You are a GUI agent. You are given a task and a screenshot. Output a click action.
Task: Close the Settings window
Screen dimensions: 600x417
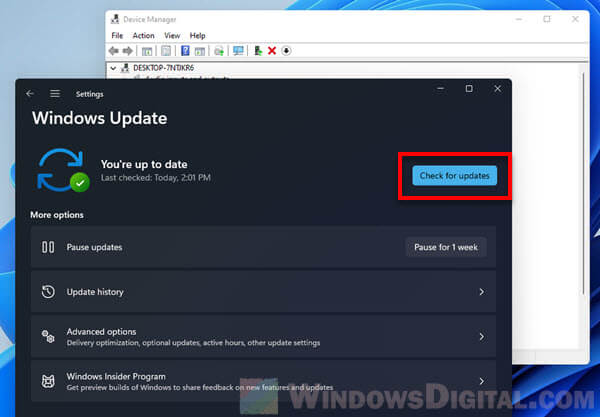click(x=497, y=89)
